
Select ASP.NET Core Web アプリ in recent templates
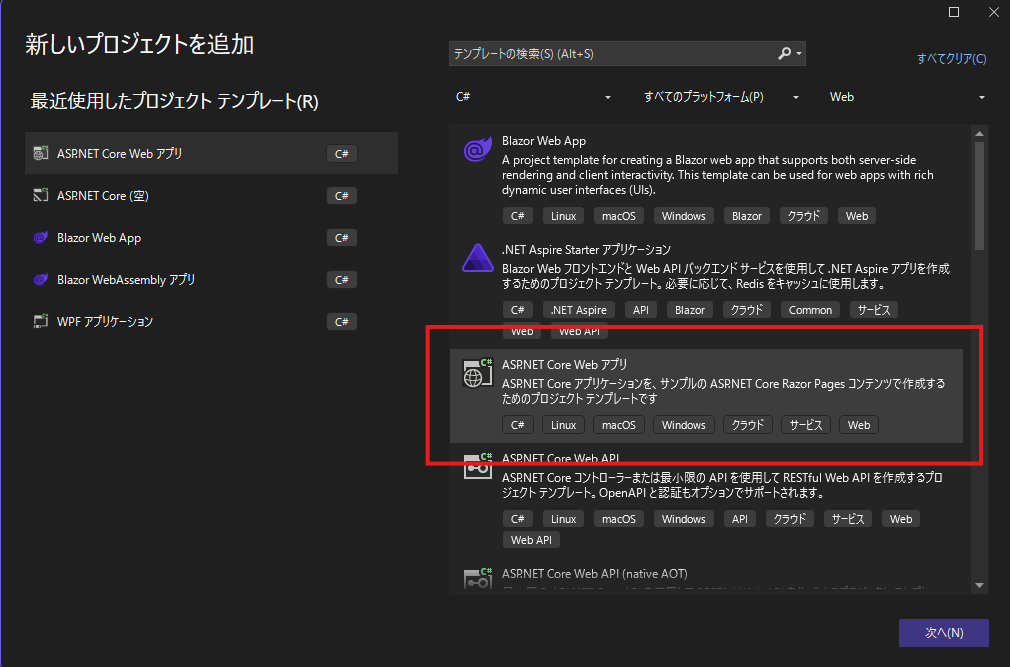[211, 153]
